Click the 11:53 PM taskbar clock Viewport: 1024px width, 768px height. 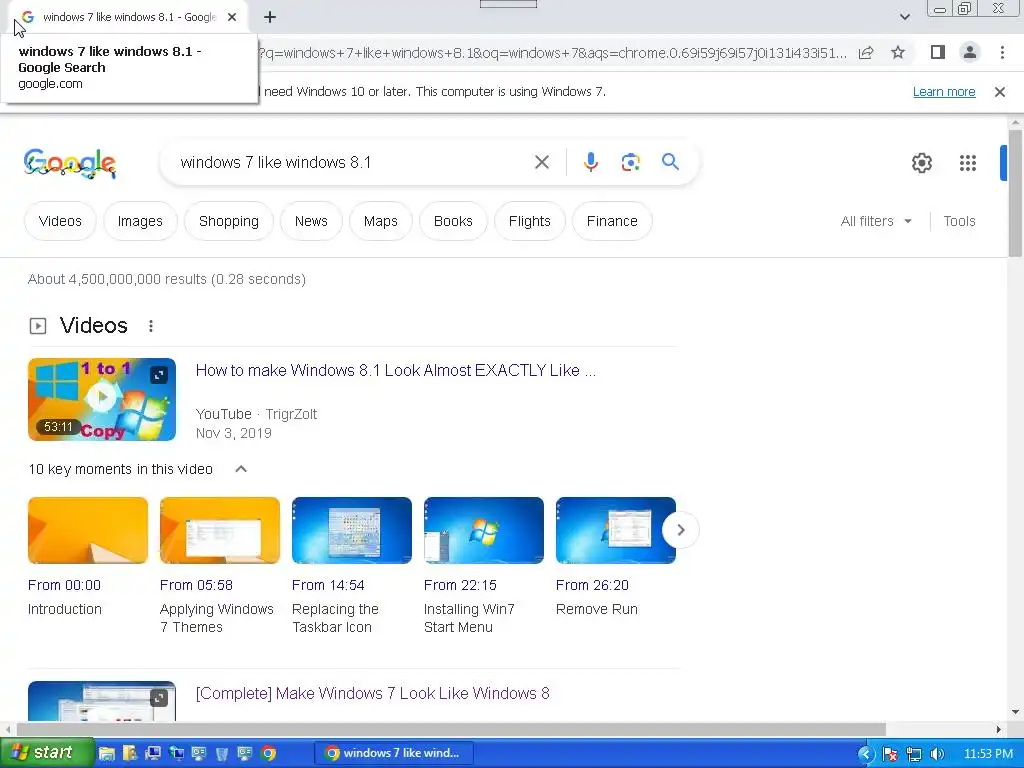point(988,754)
